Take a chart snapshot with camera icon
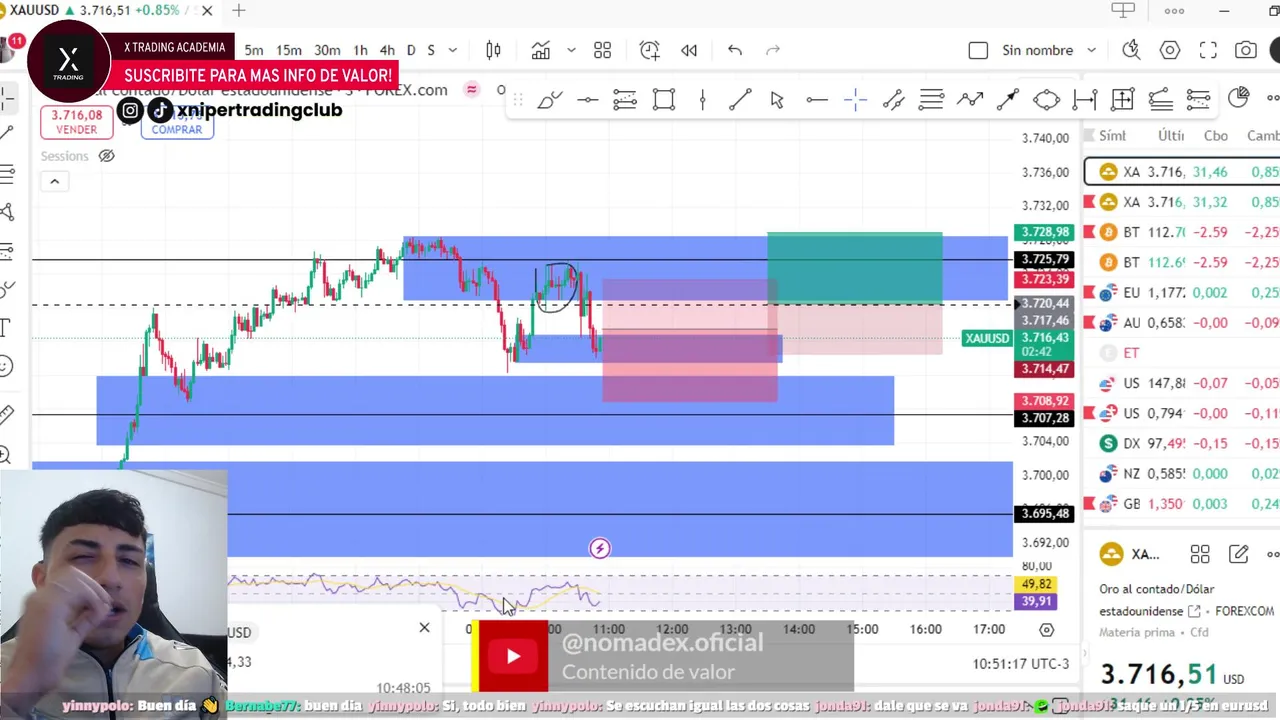Image resolution: width=1280 pixels, height=720 pixels. [x=1246, y=50]
